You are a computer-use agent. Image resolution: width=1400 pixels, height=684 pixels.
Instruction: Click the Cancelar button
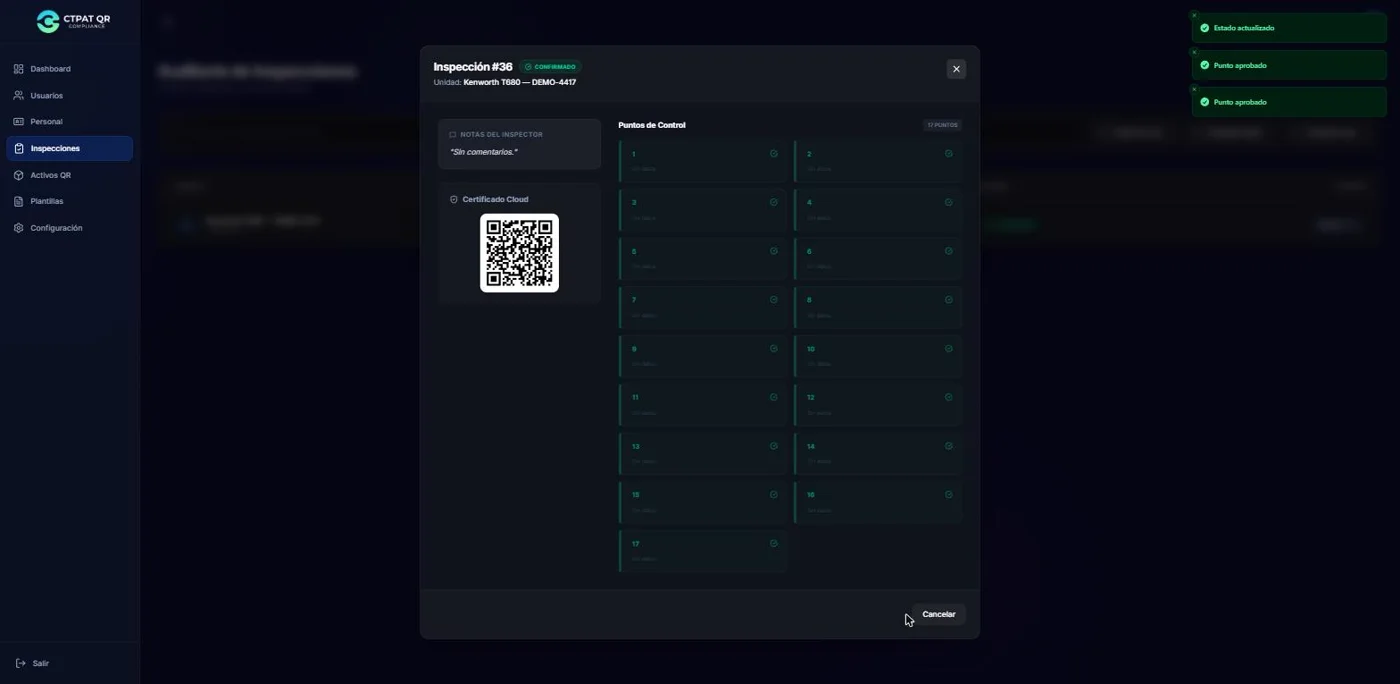[939, 614]
